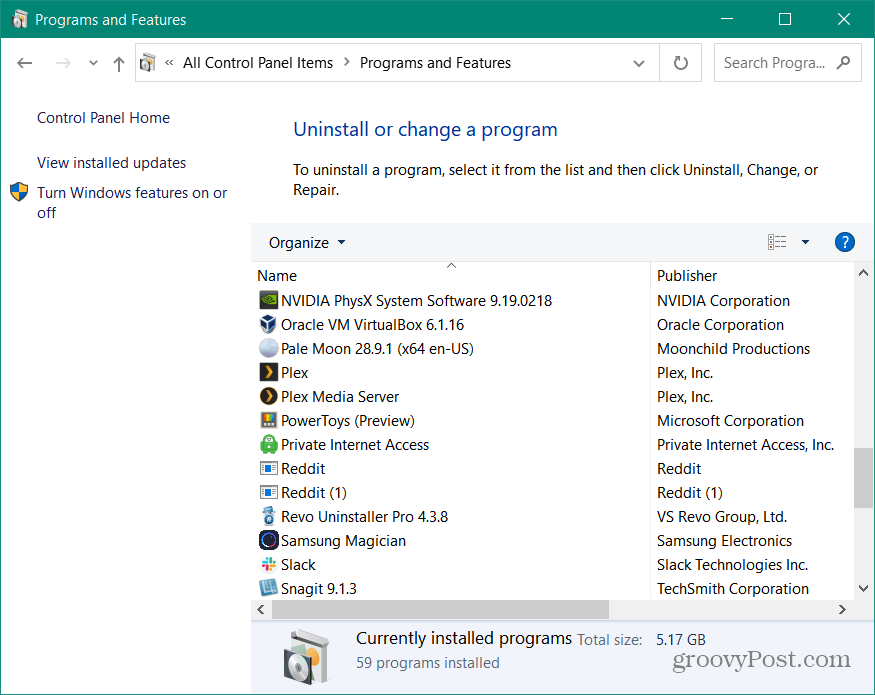Click the icon beside Reddit (1)
The image size is (875, 695).
(268, 492)
